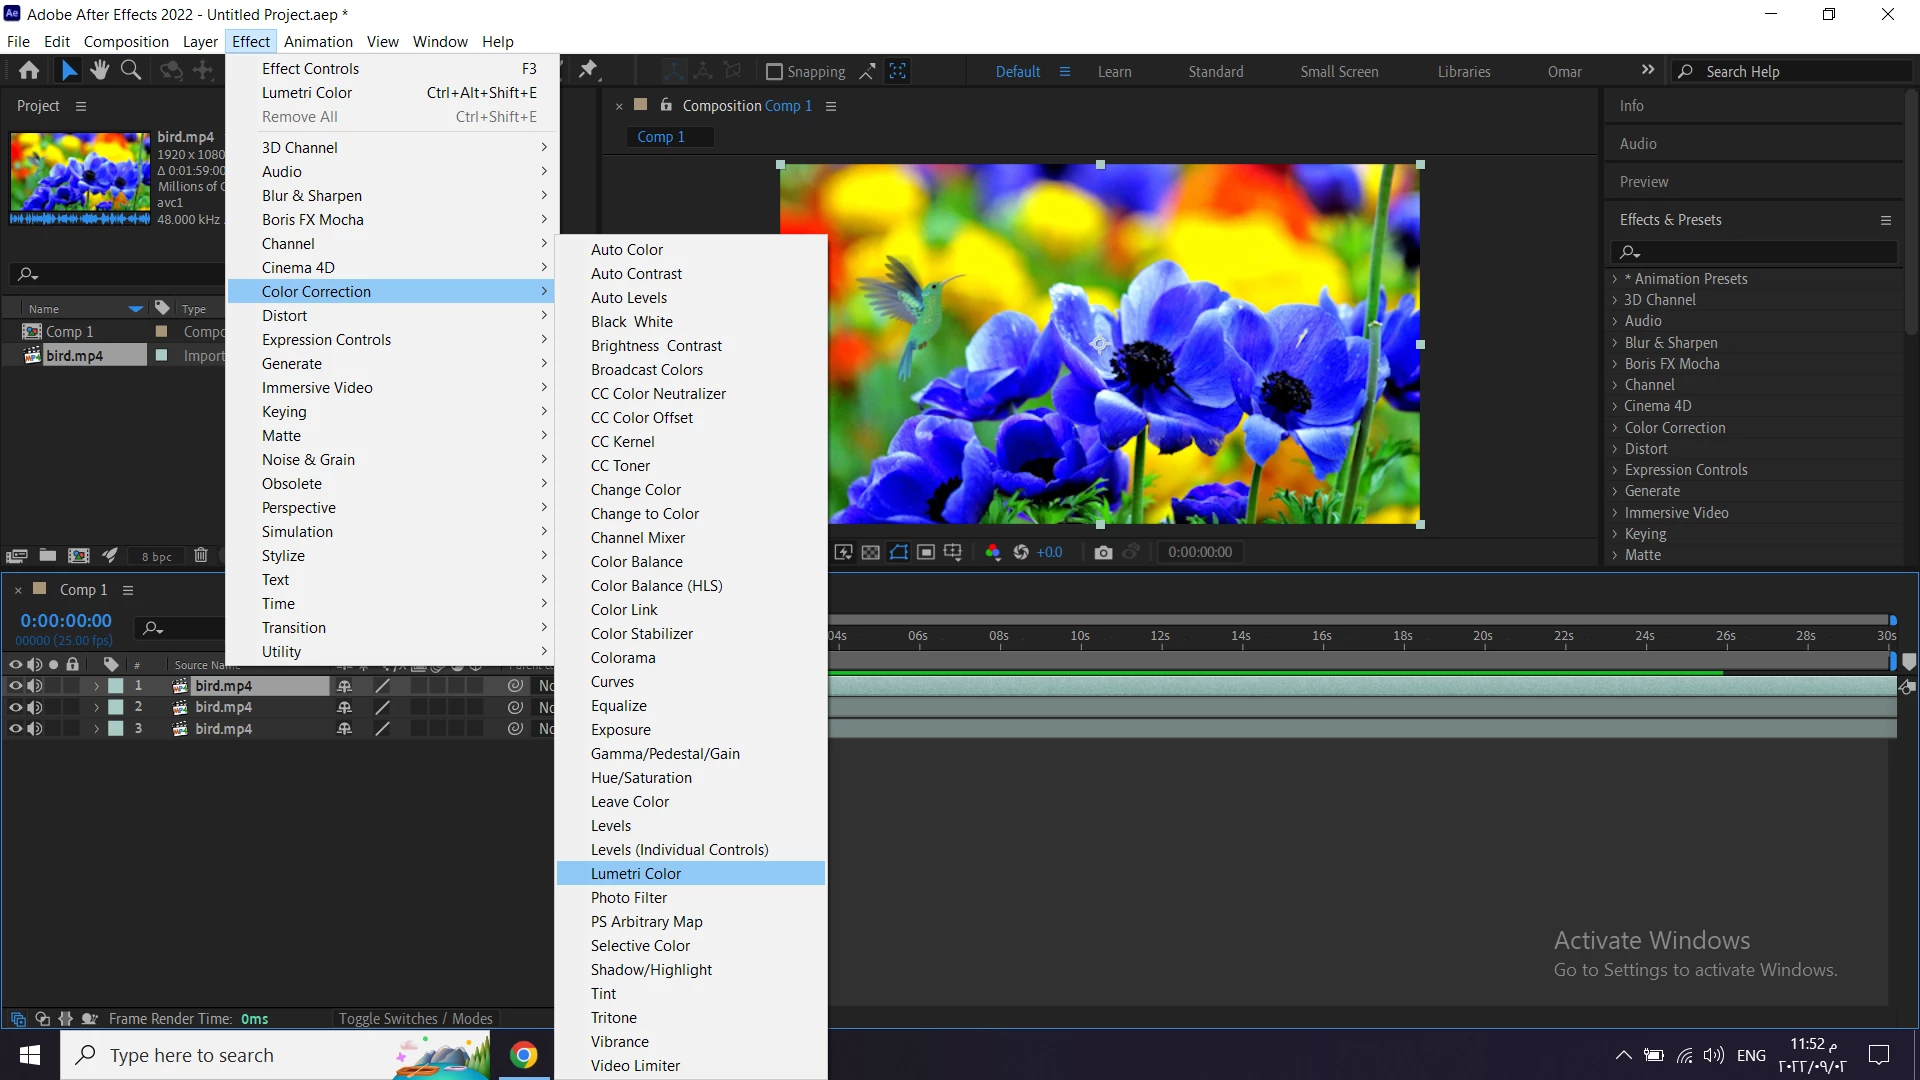1920x1080 pixels.
Task: Click the layer 1 teal label color swatch
Action: tap(116, 686)
